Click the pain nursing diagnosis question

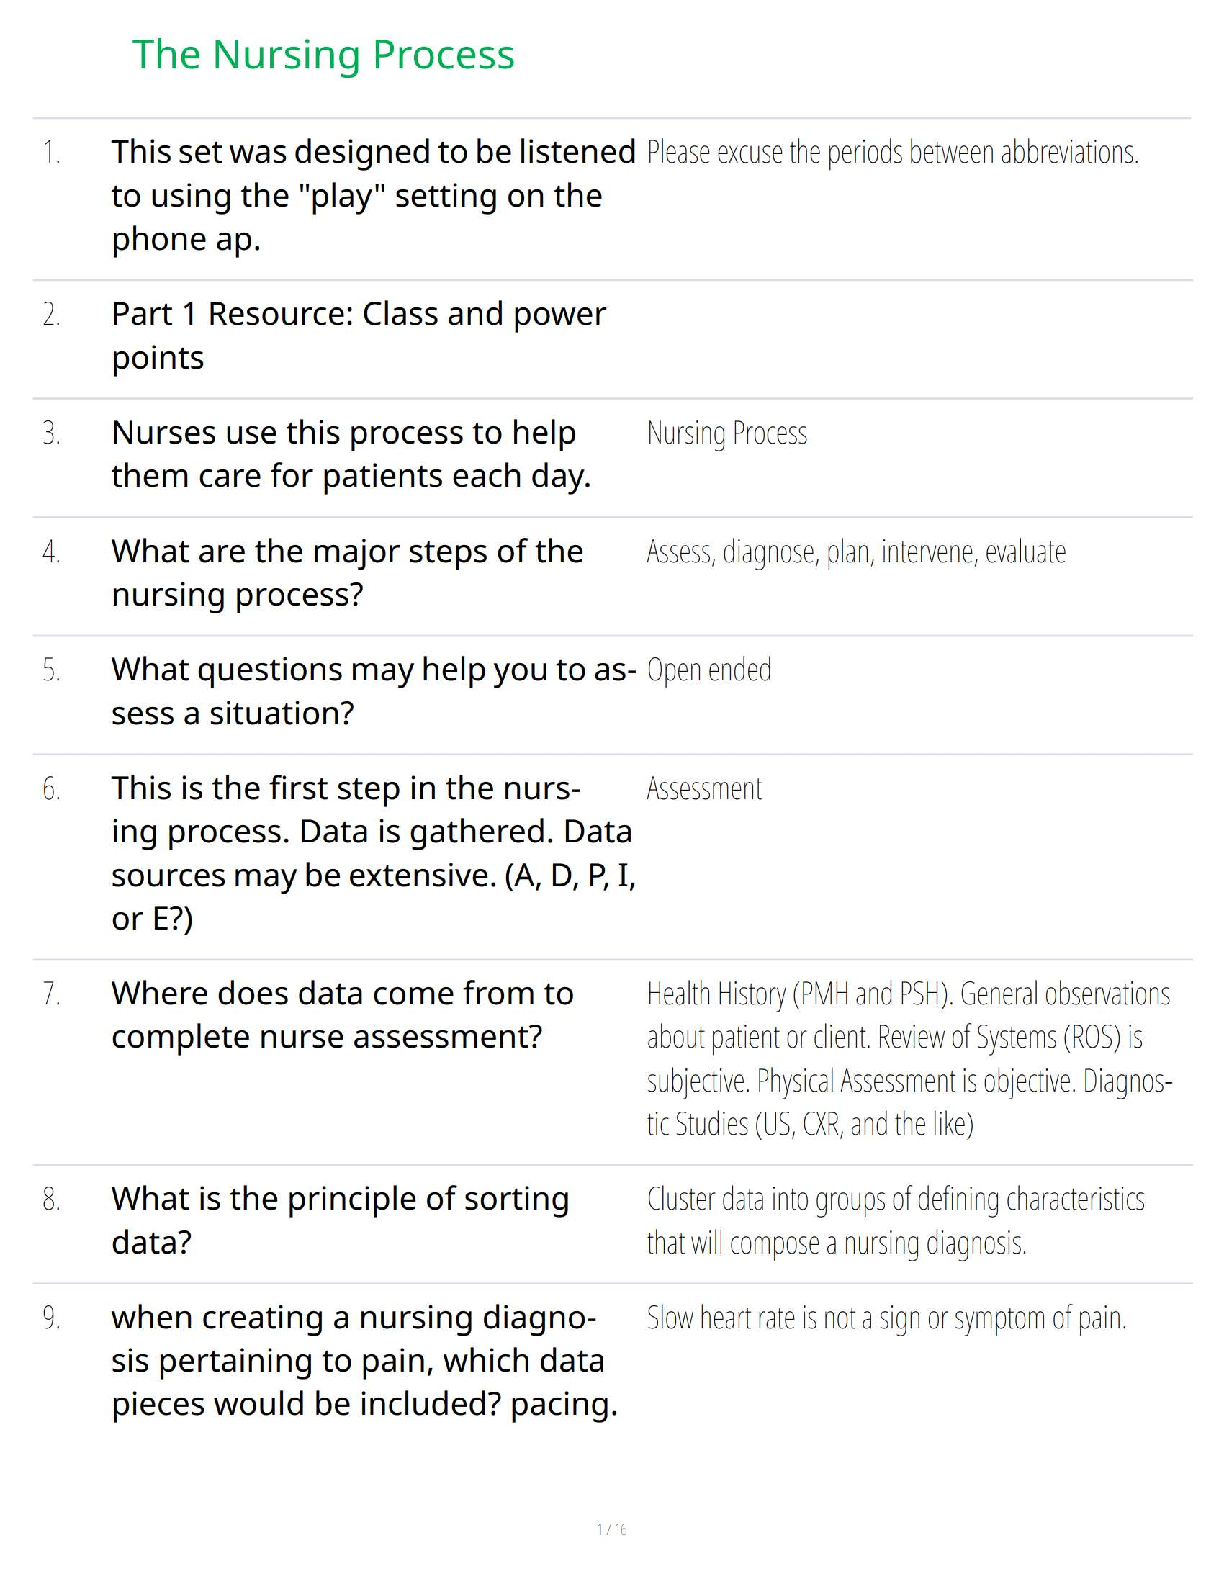(364, 1361)
